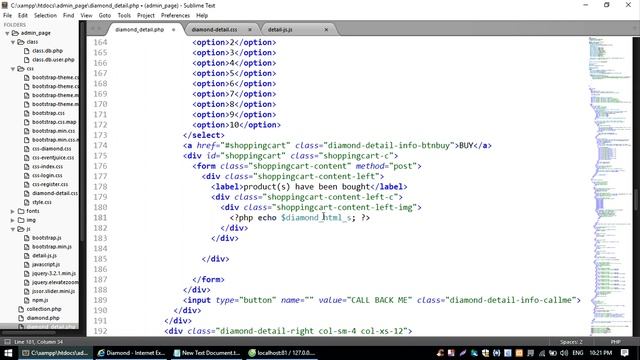Open the View menu
640x360 pixels.
pos(87,16)
